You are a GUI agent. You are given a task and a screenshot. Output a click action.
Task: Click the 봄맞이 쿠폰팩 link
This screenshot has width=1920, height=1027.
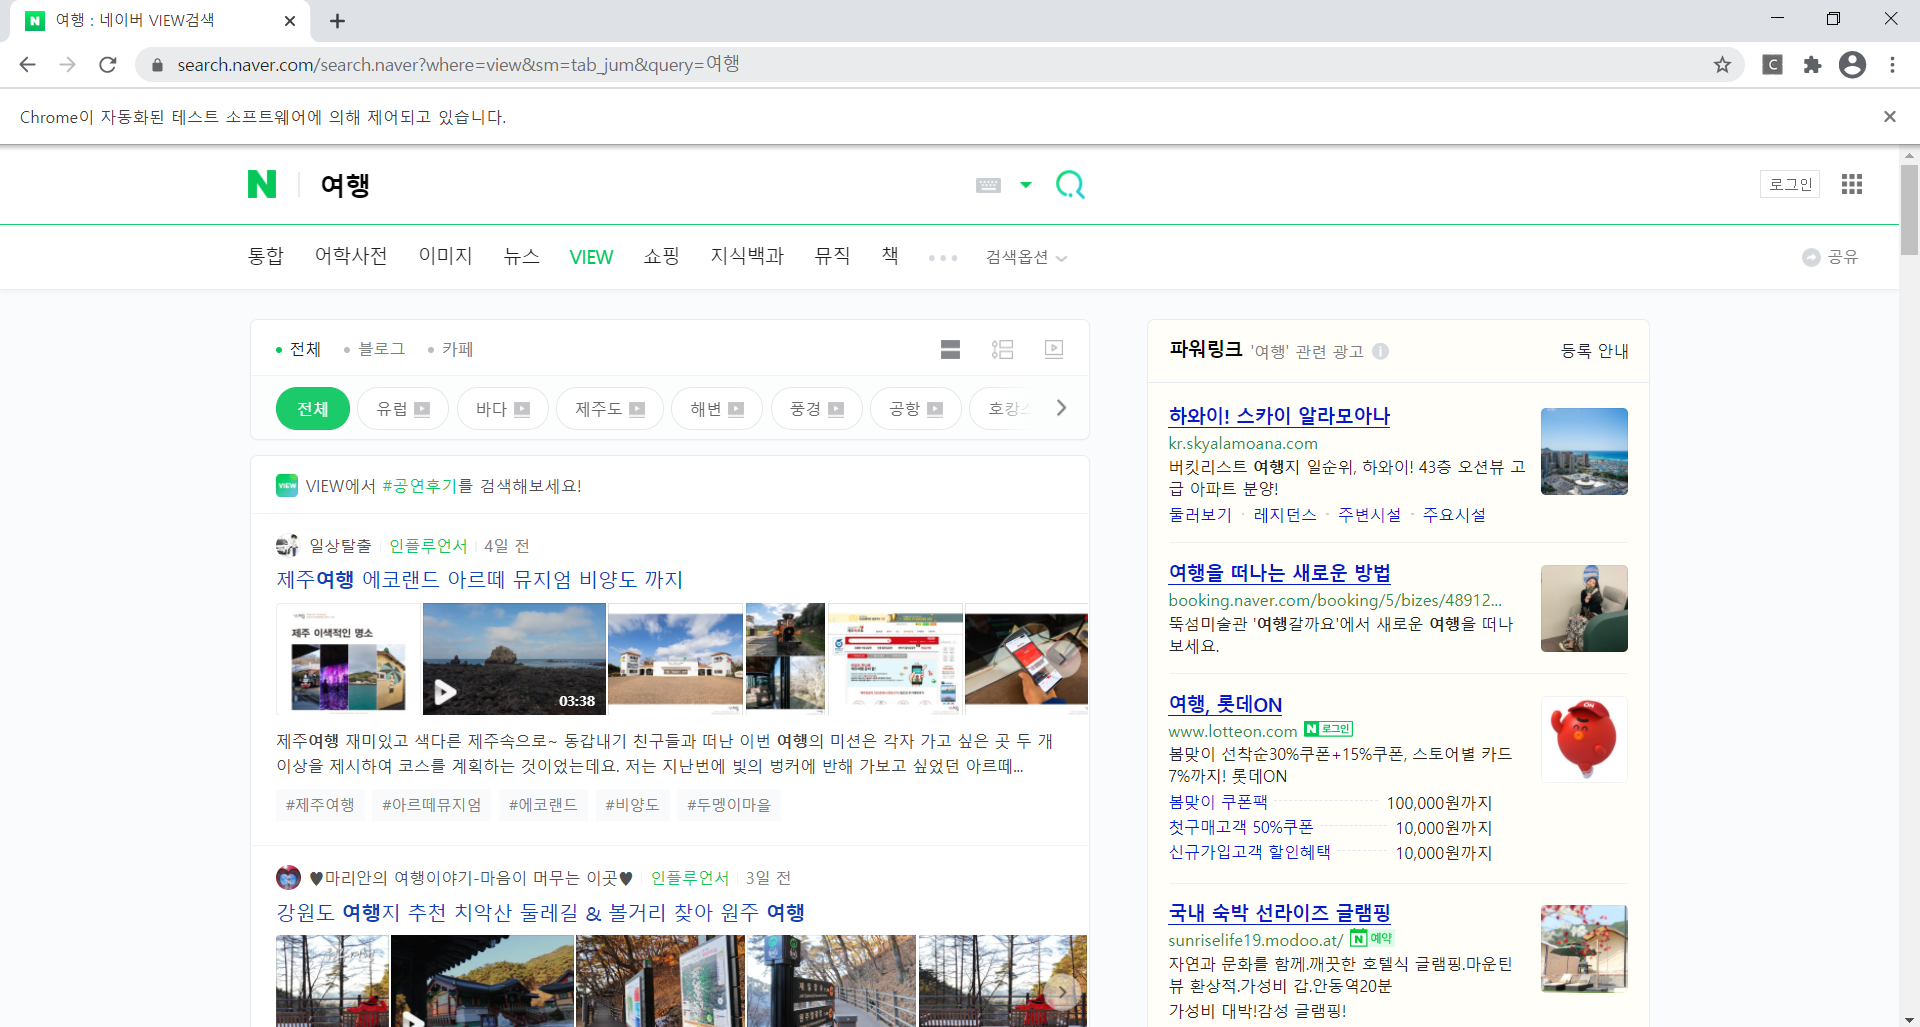pos(1218,802)
